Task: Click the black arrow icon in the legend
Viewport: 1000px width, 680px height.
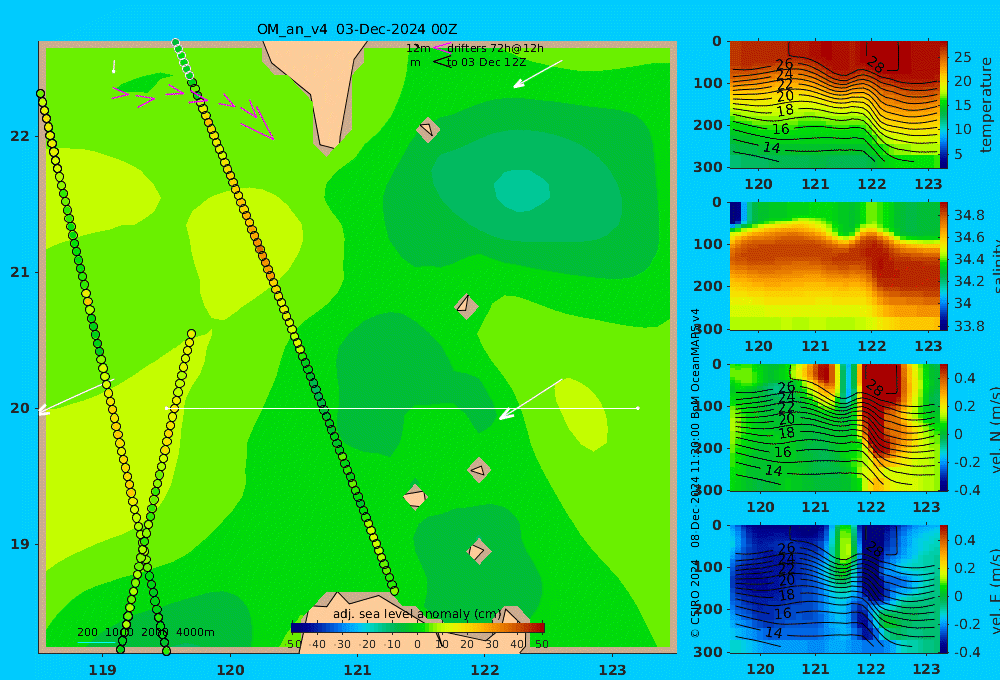Action: coord(441,61)
